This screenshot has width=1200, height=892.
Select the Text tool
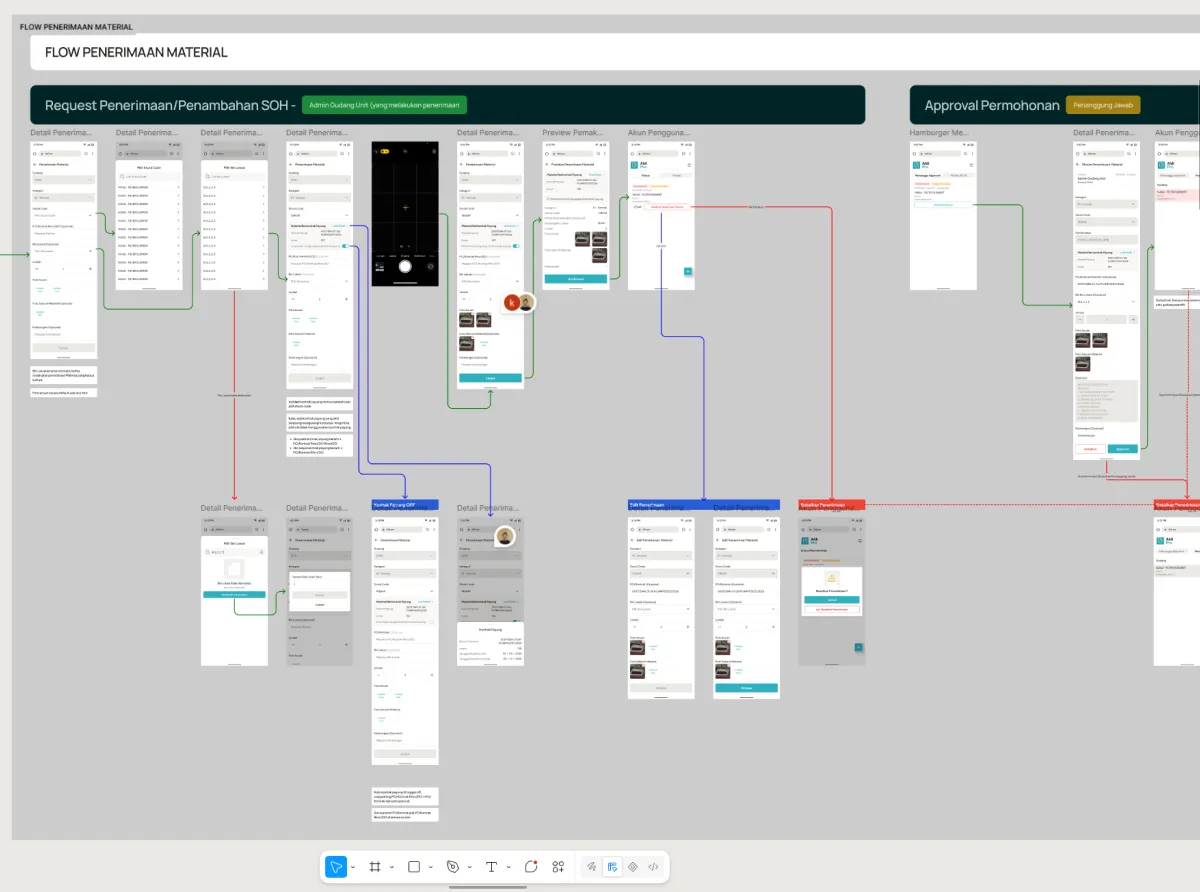coord(491,866)
